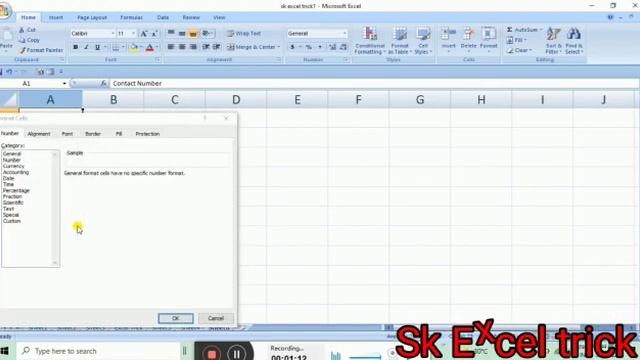Open the Page Layout ribbon tab

point(92,18)
